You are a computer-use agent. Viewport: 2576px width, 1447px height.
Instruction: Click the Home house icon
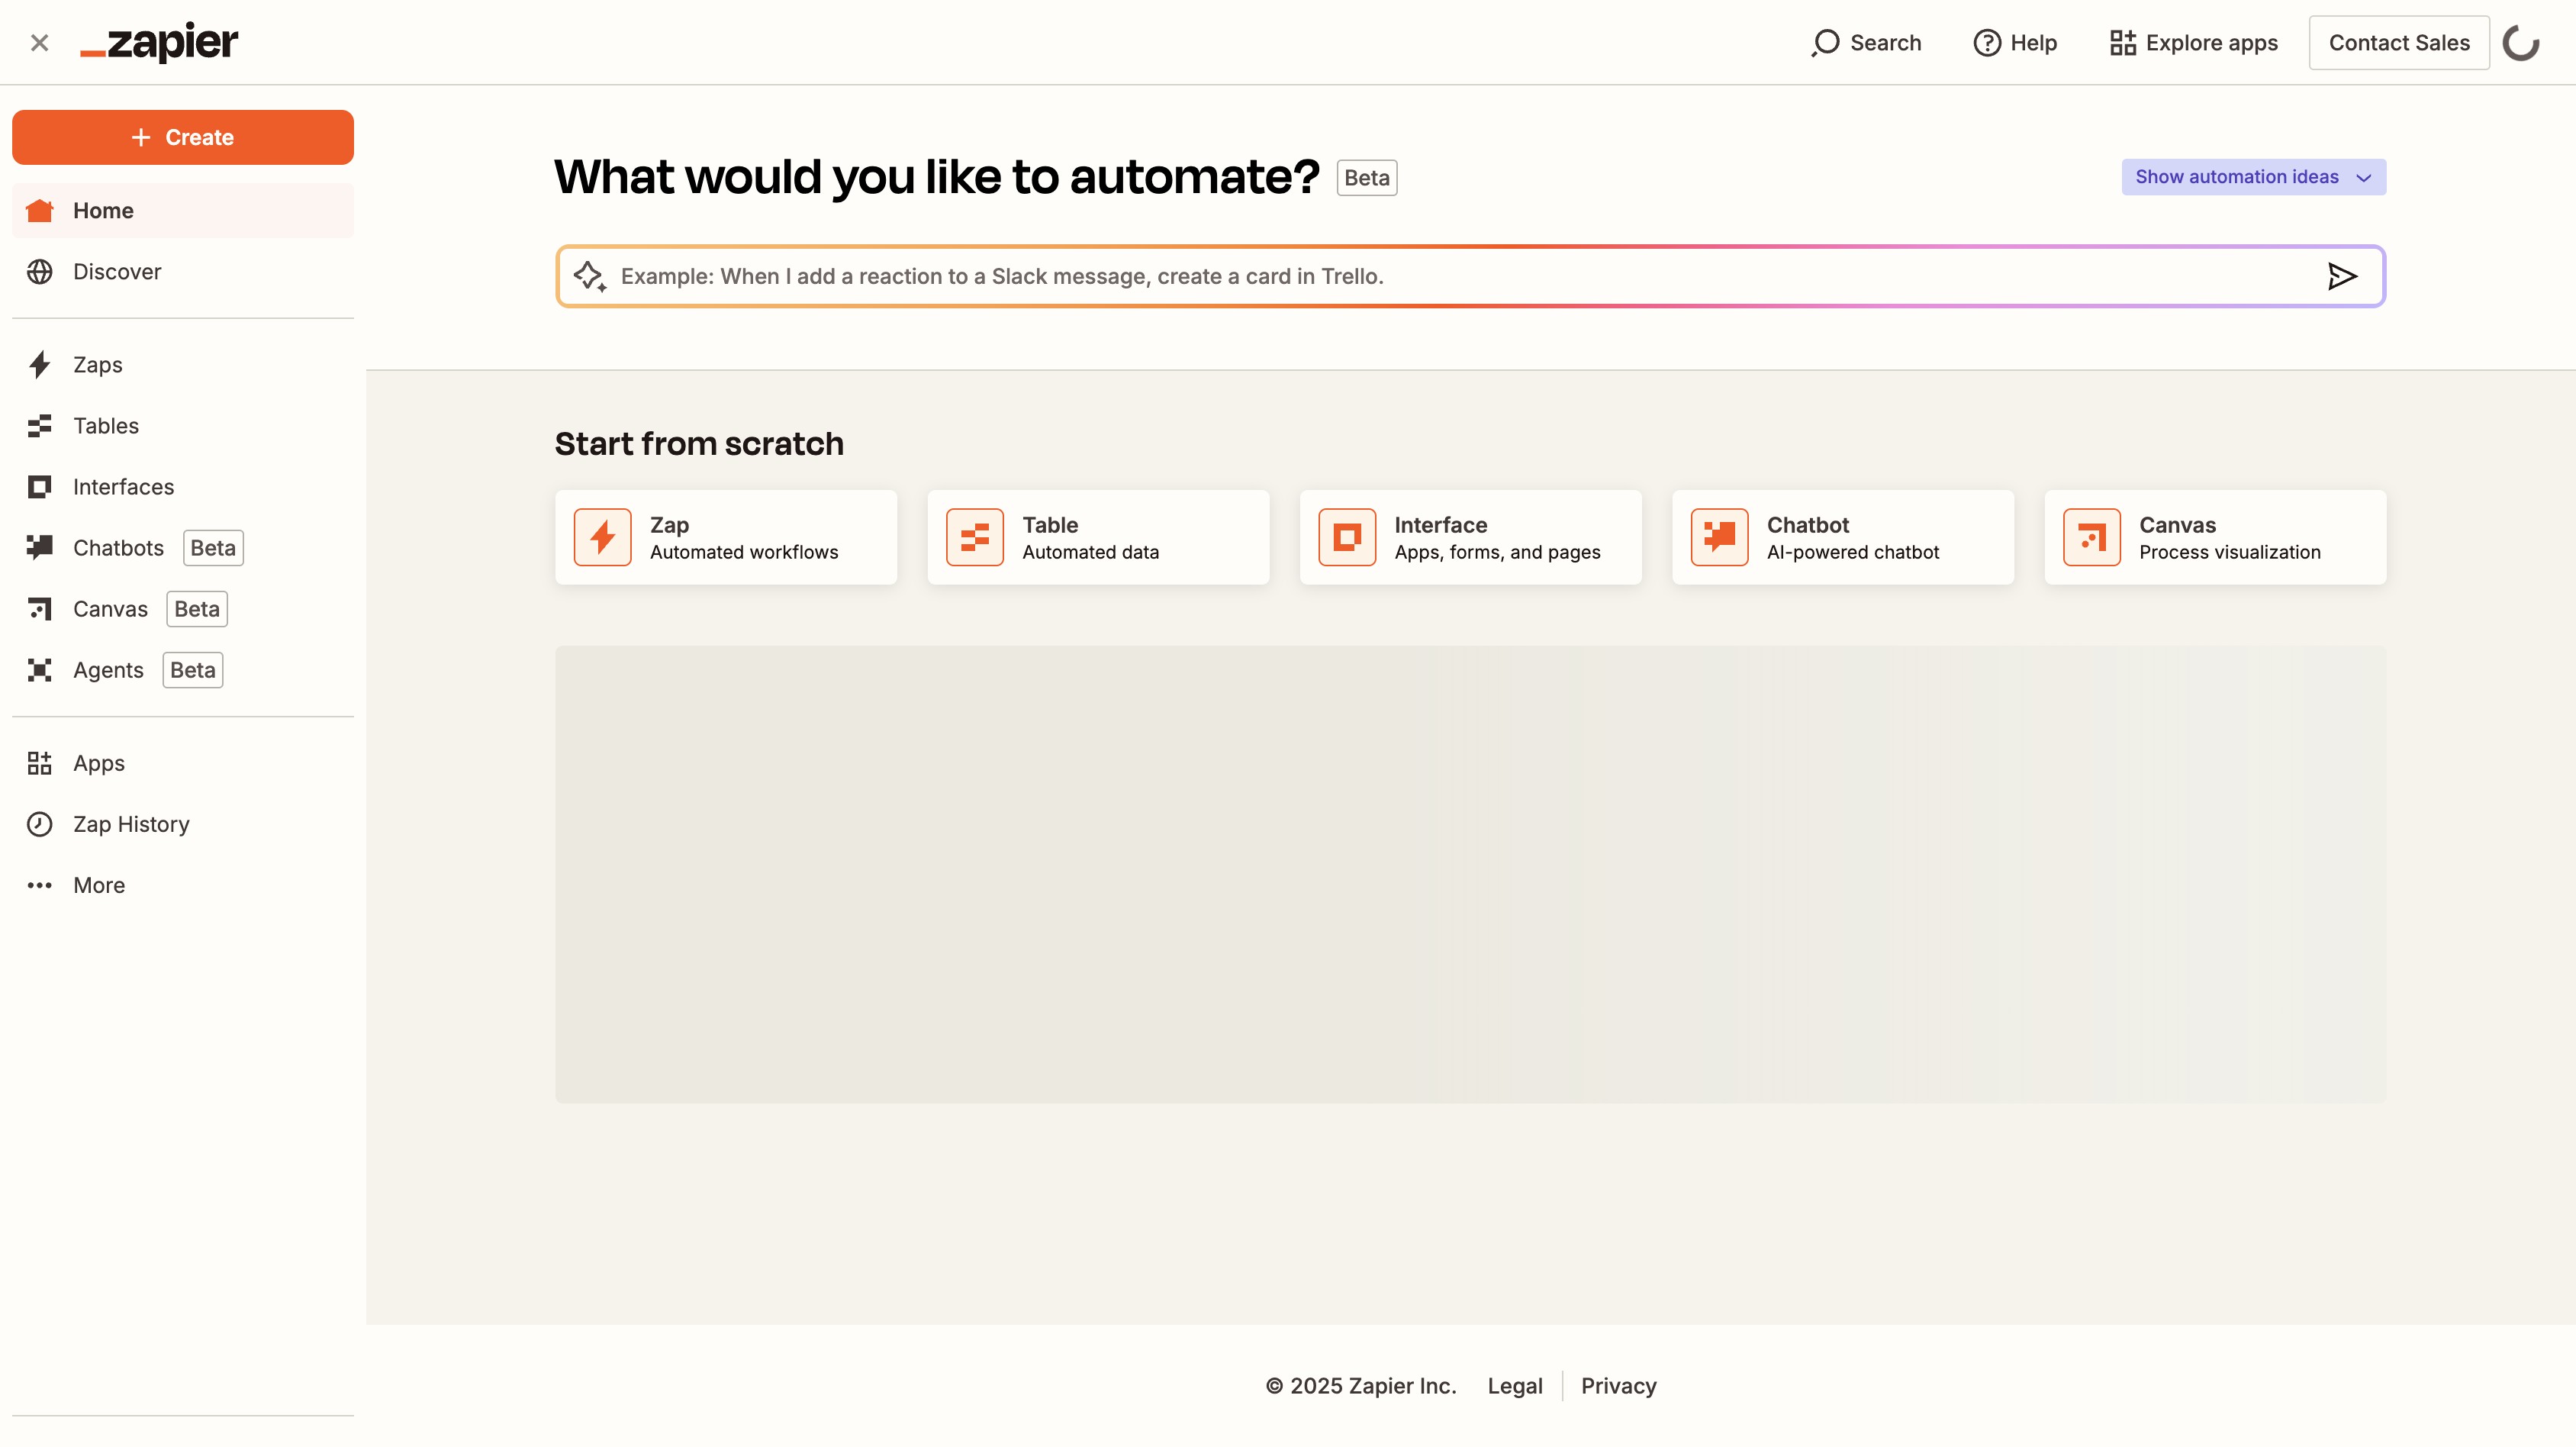click(39, 210)
